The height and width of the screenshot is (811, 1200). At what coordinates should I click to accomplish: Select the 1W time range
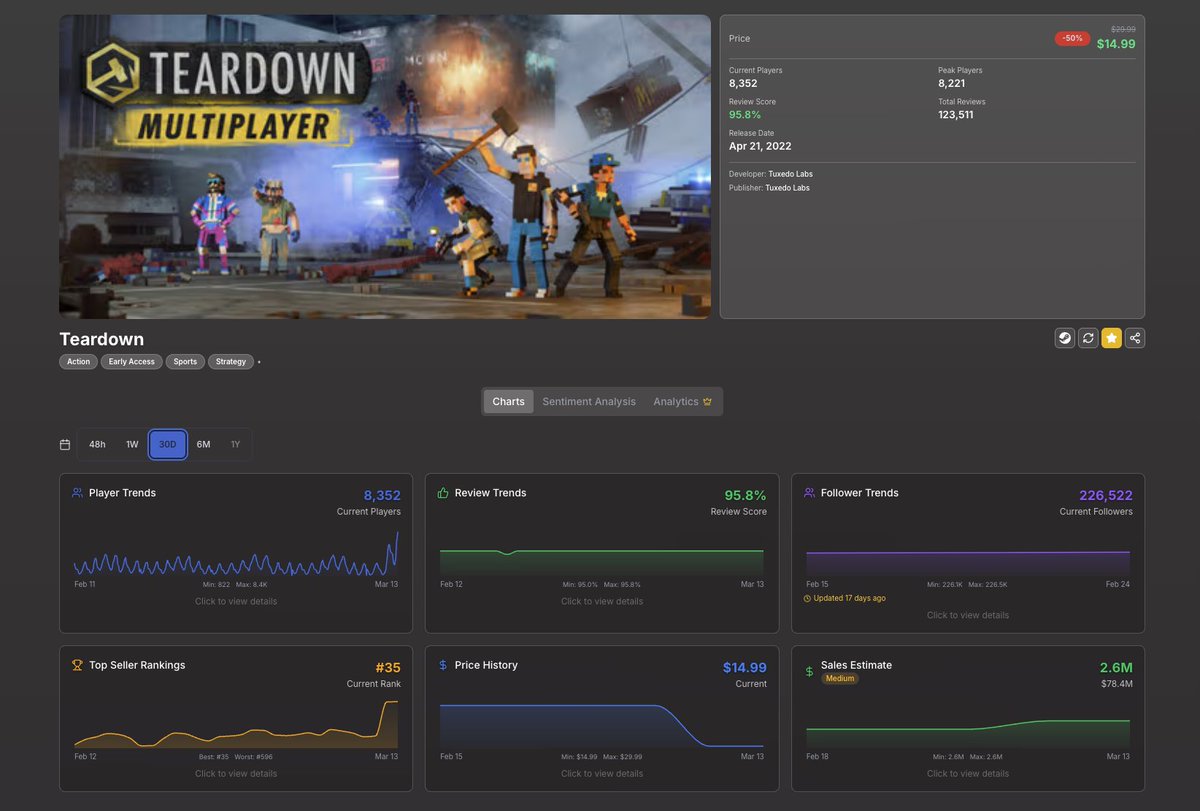[x=132, y=445]
